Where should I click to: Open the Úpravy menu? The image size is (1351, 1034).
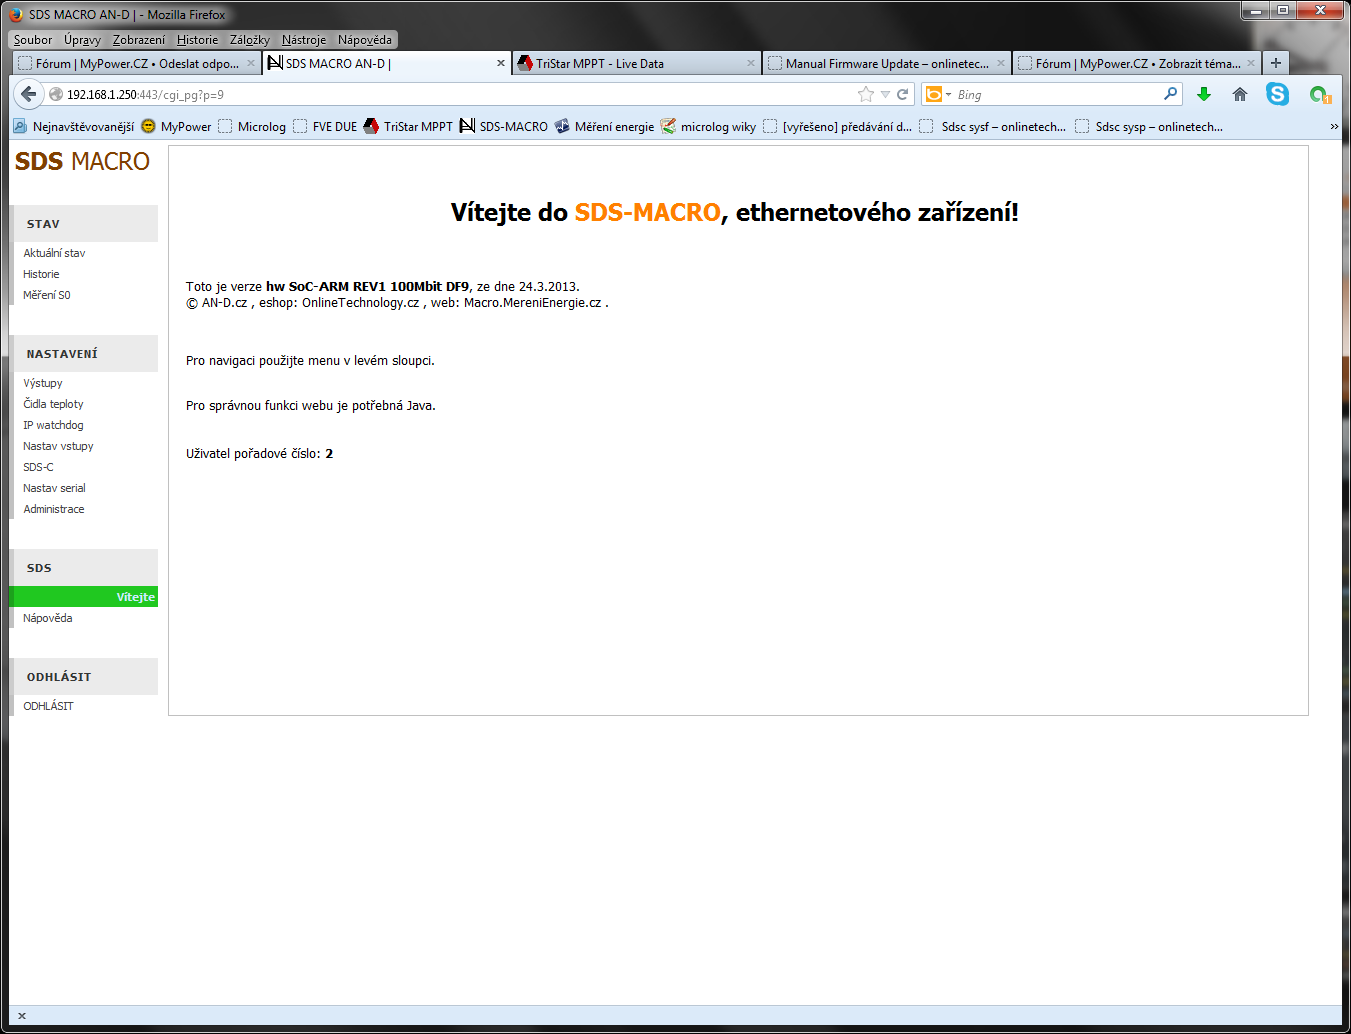click(x=82, y=40)
